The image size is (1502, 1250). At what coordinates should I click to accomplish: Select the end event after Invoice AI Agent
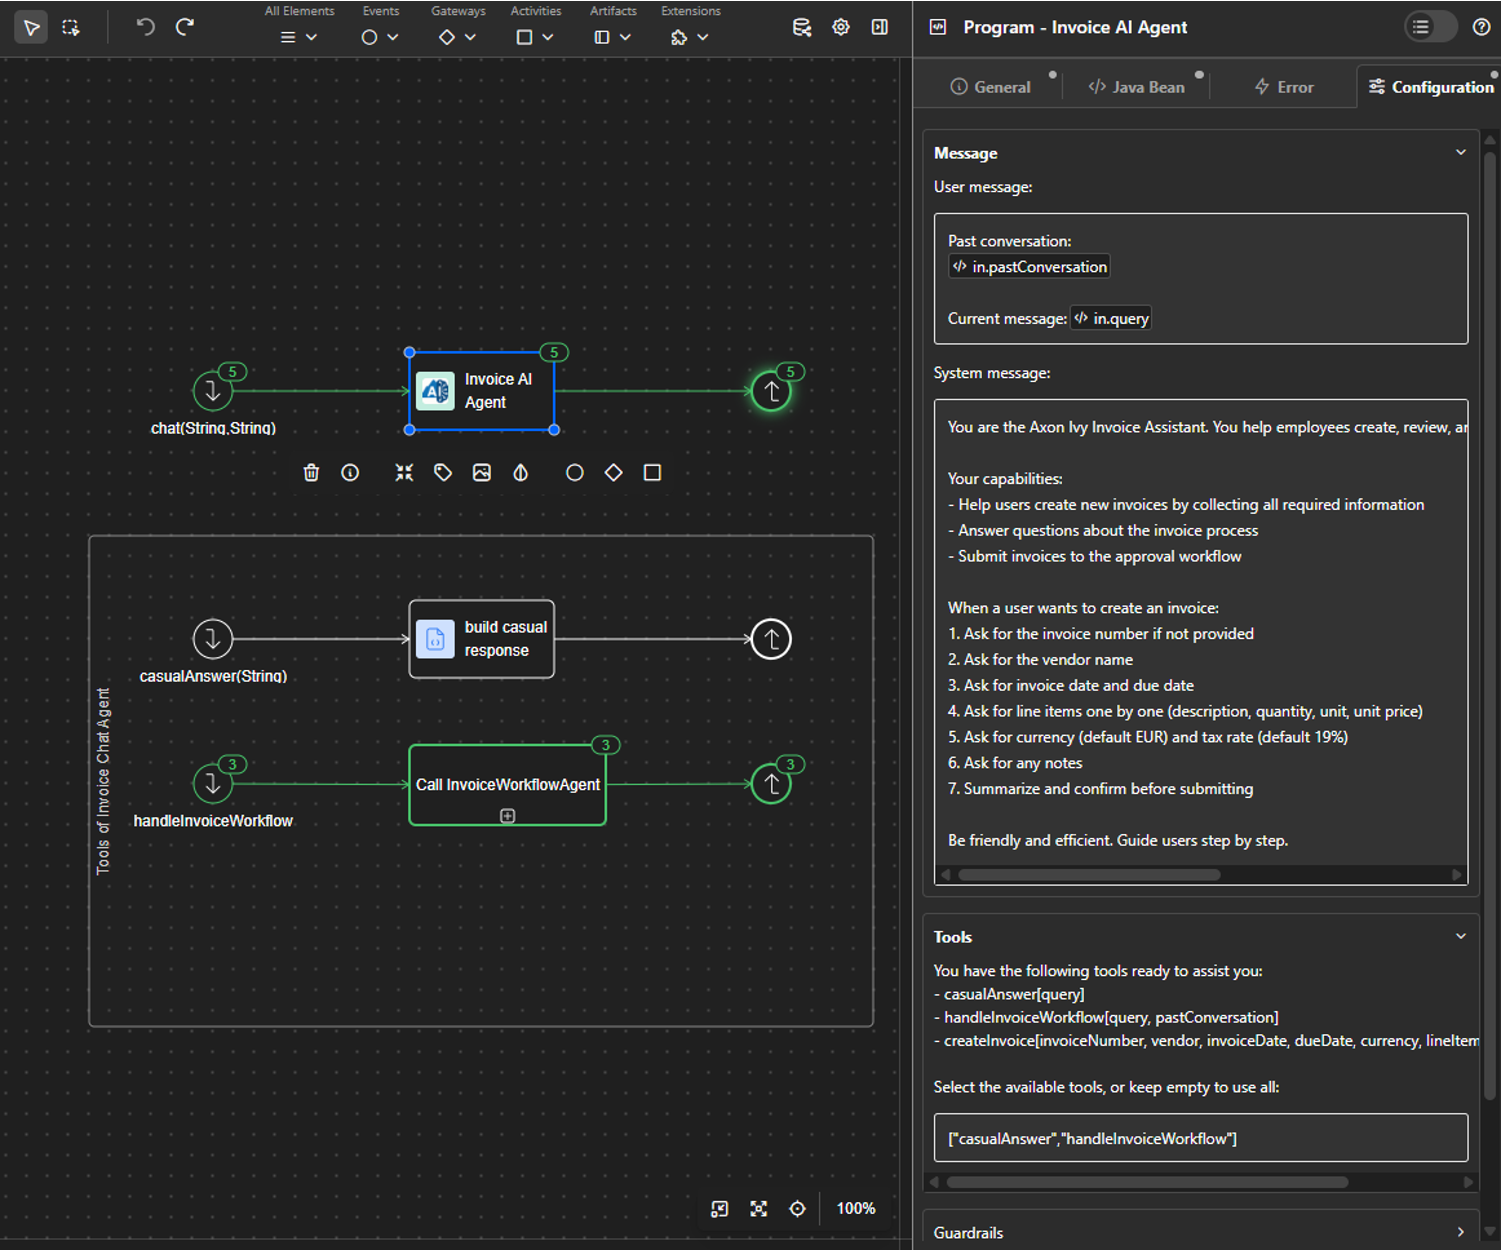pos(772,391)
